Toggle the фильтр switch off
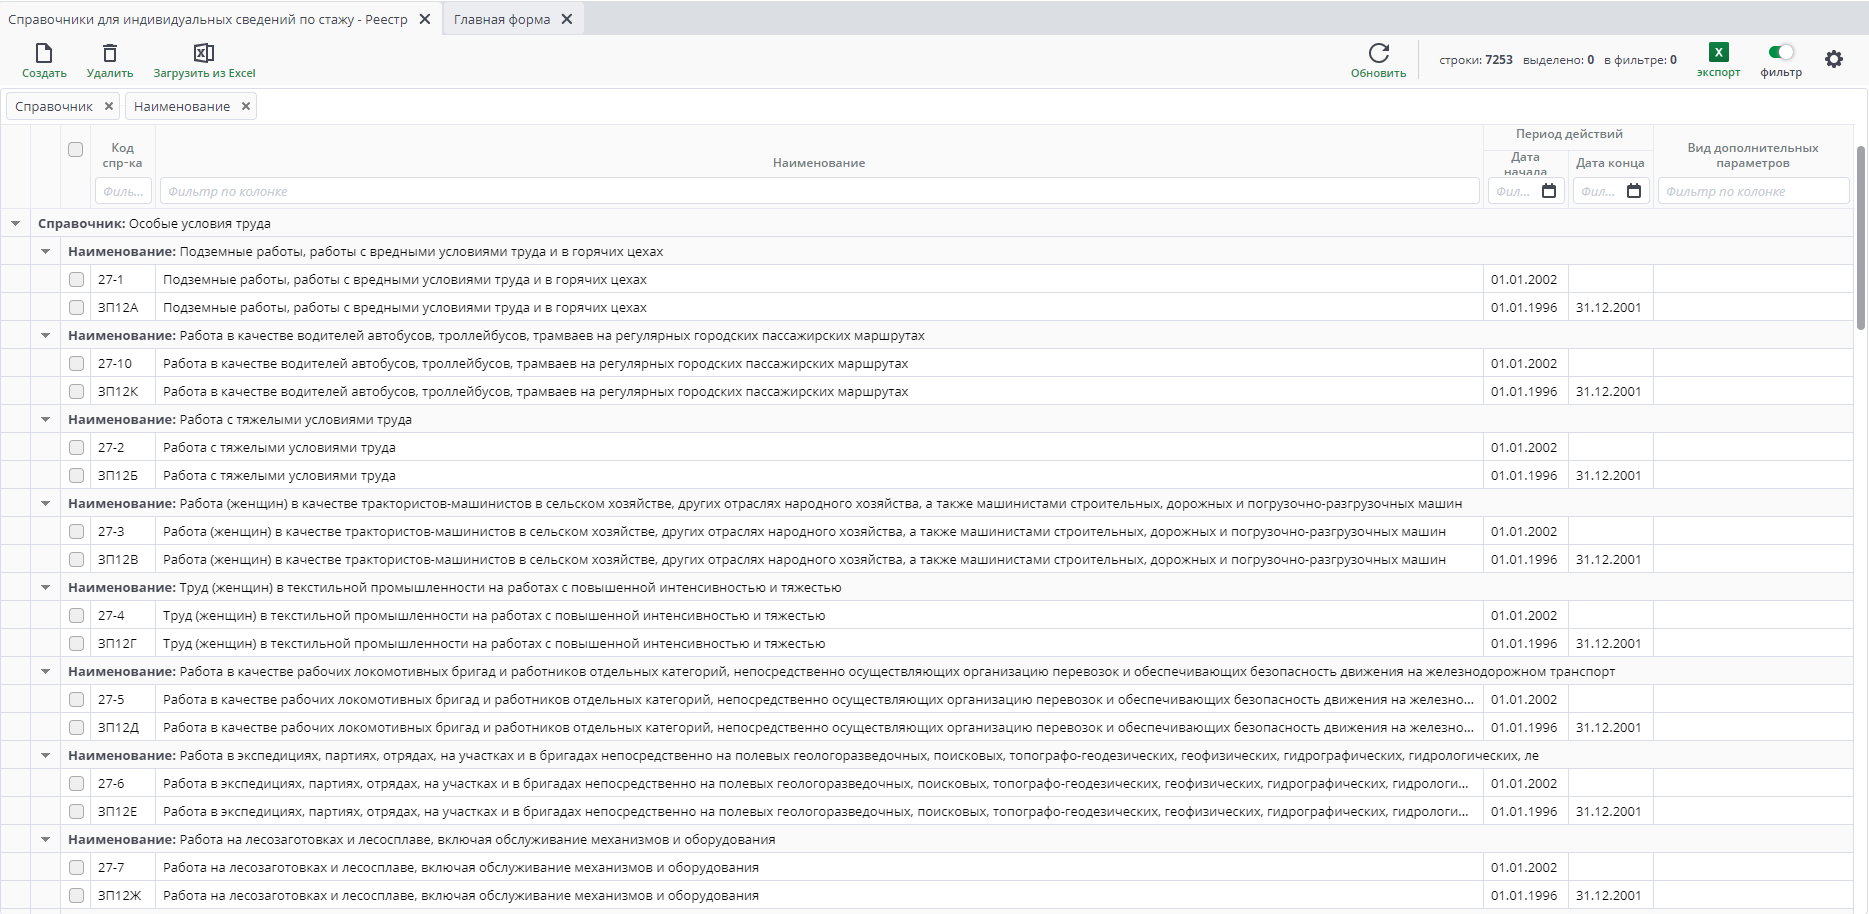 pyautogui.click(x=1780, y=52)
